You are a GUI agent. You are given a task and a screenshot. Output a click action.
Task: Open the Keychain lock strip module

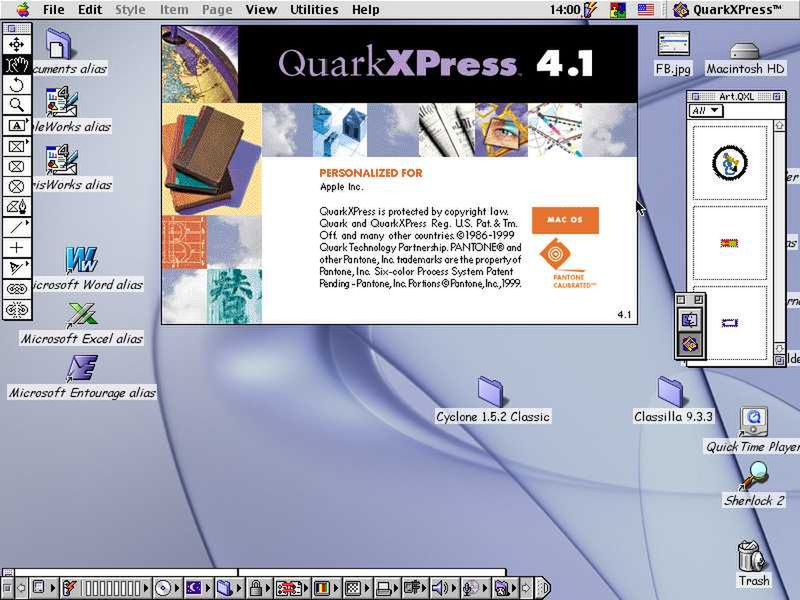coord(259,588)
